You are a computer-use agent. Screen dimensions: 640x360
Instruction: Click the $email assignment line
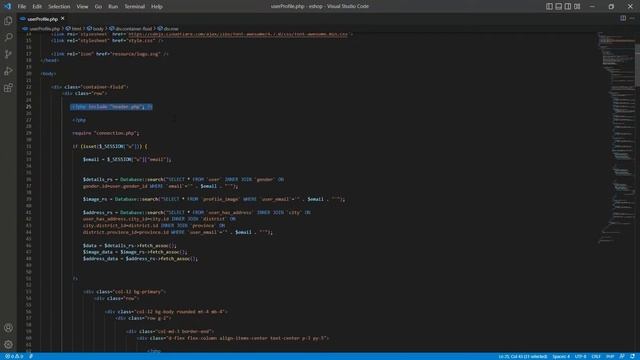coord(127,160)
